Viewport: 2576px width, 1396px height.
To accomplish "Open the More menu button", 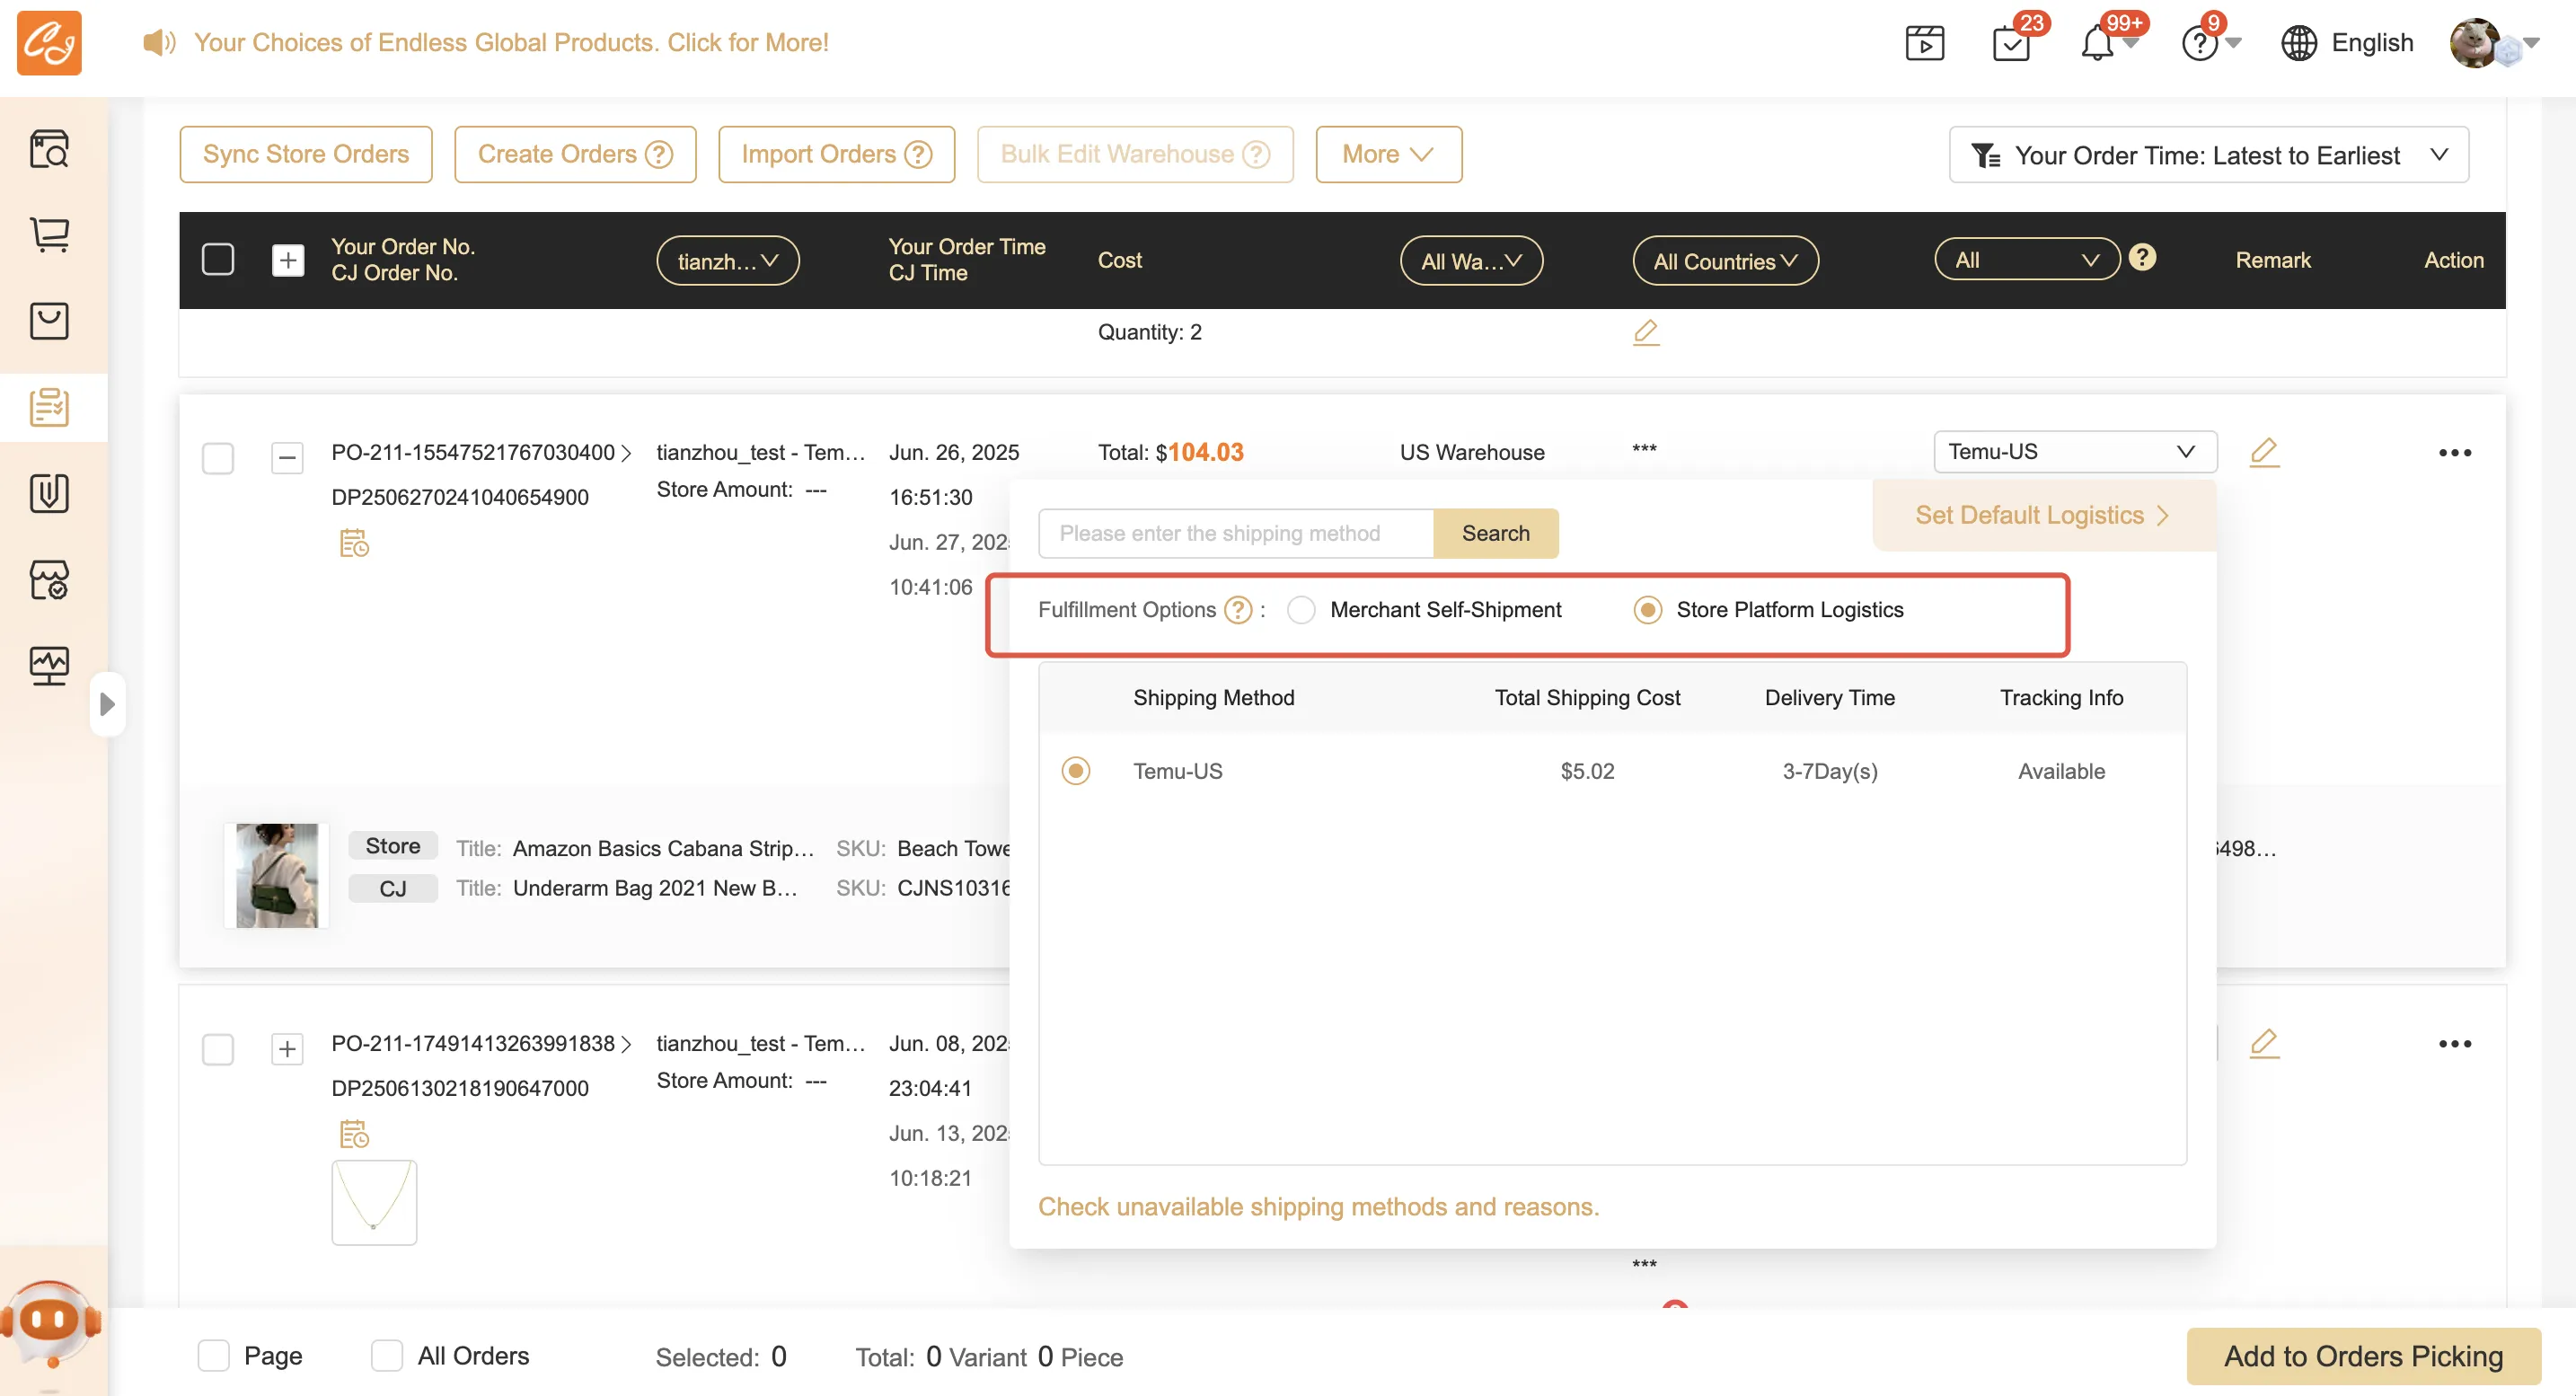I will pyautogui.click(x=1388, y=154).
